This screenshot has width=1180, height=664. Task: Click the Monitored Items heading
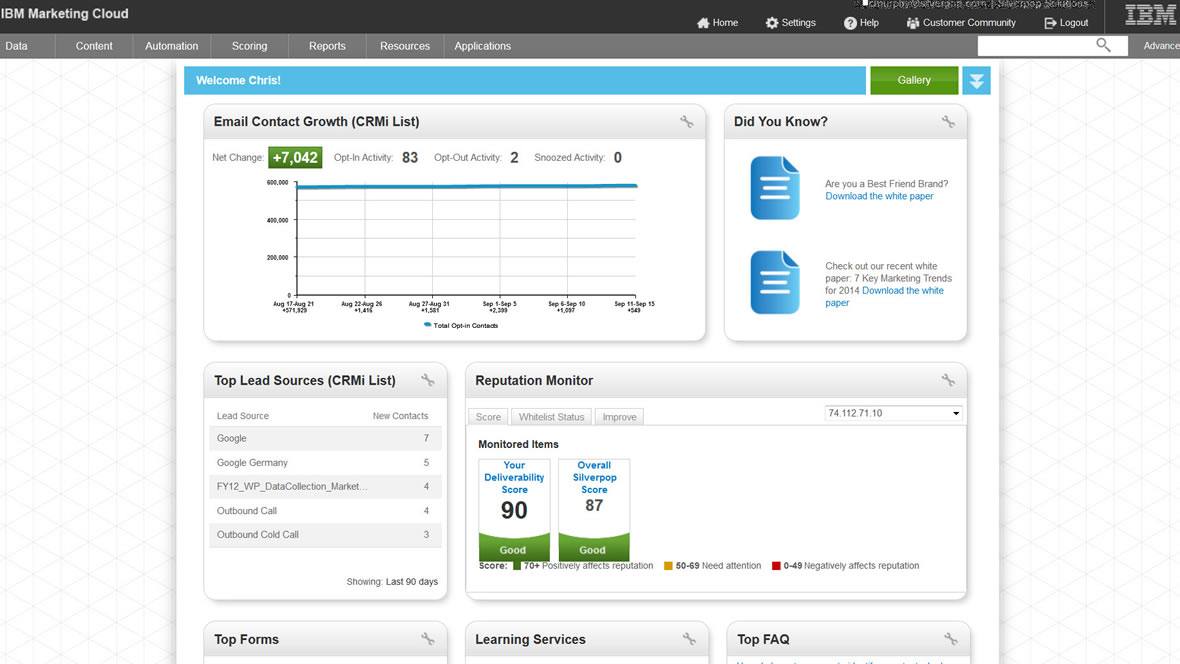[518, 444]
